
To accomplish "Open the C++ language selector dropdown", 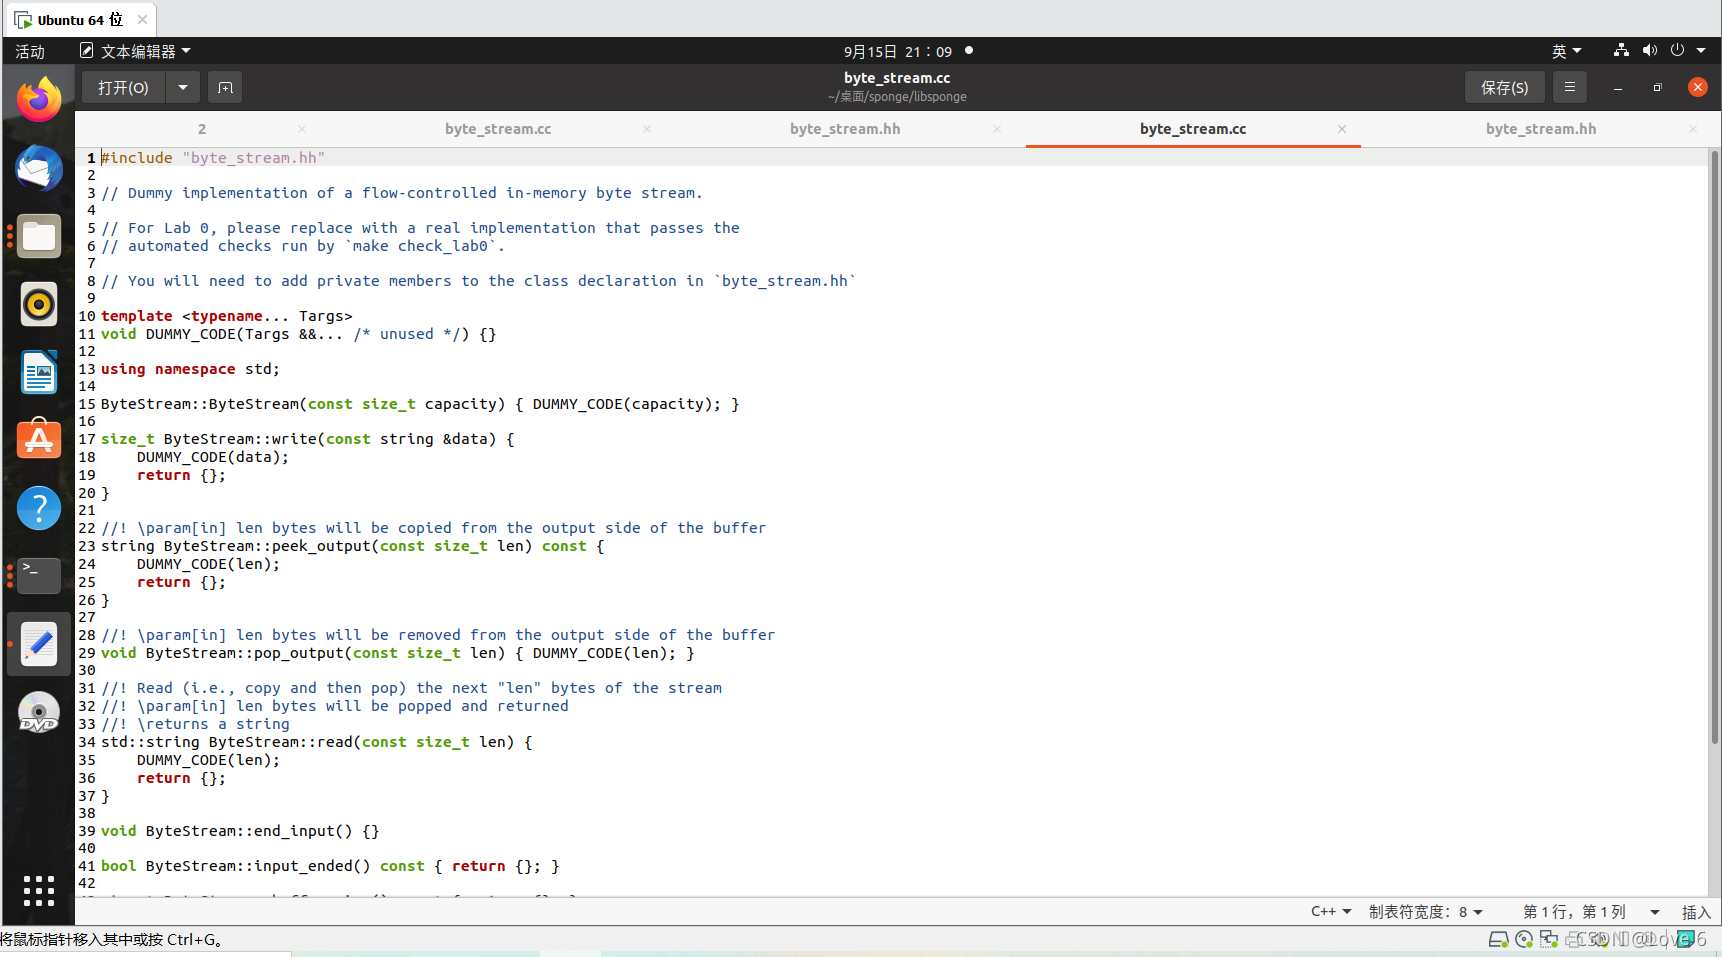I will [1331, 912].
